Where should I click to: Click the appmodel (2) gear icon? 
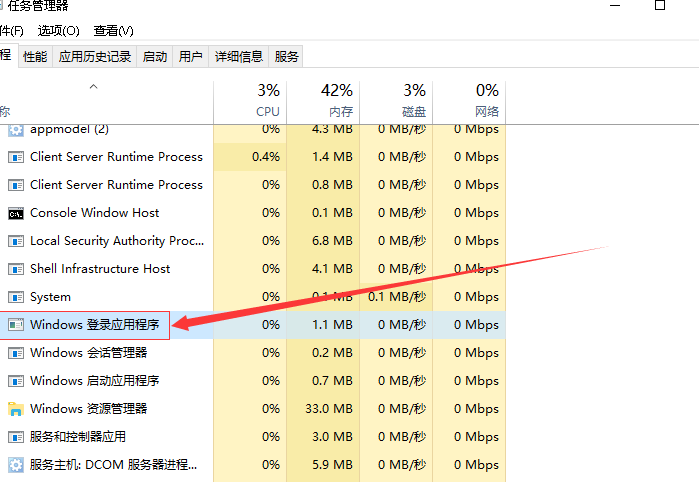[16, 130]
